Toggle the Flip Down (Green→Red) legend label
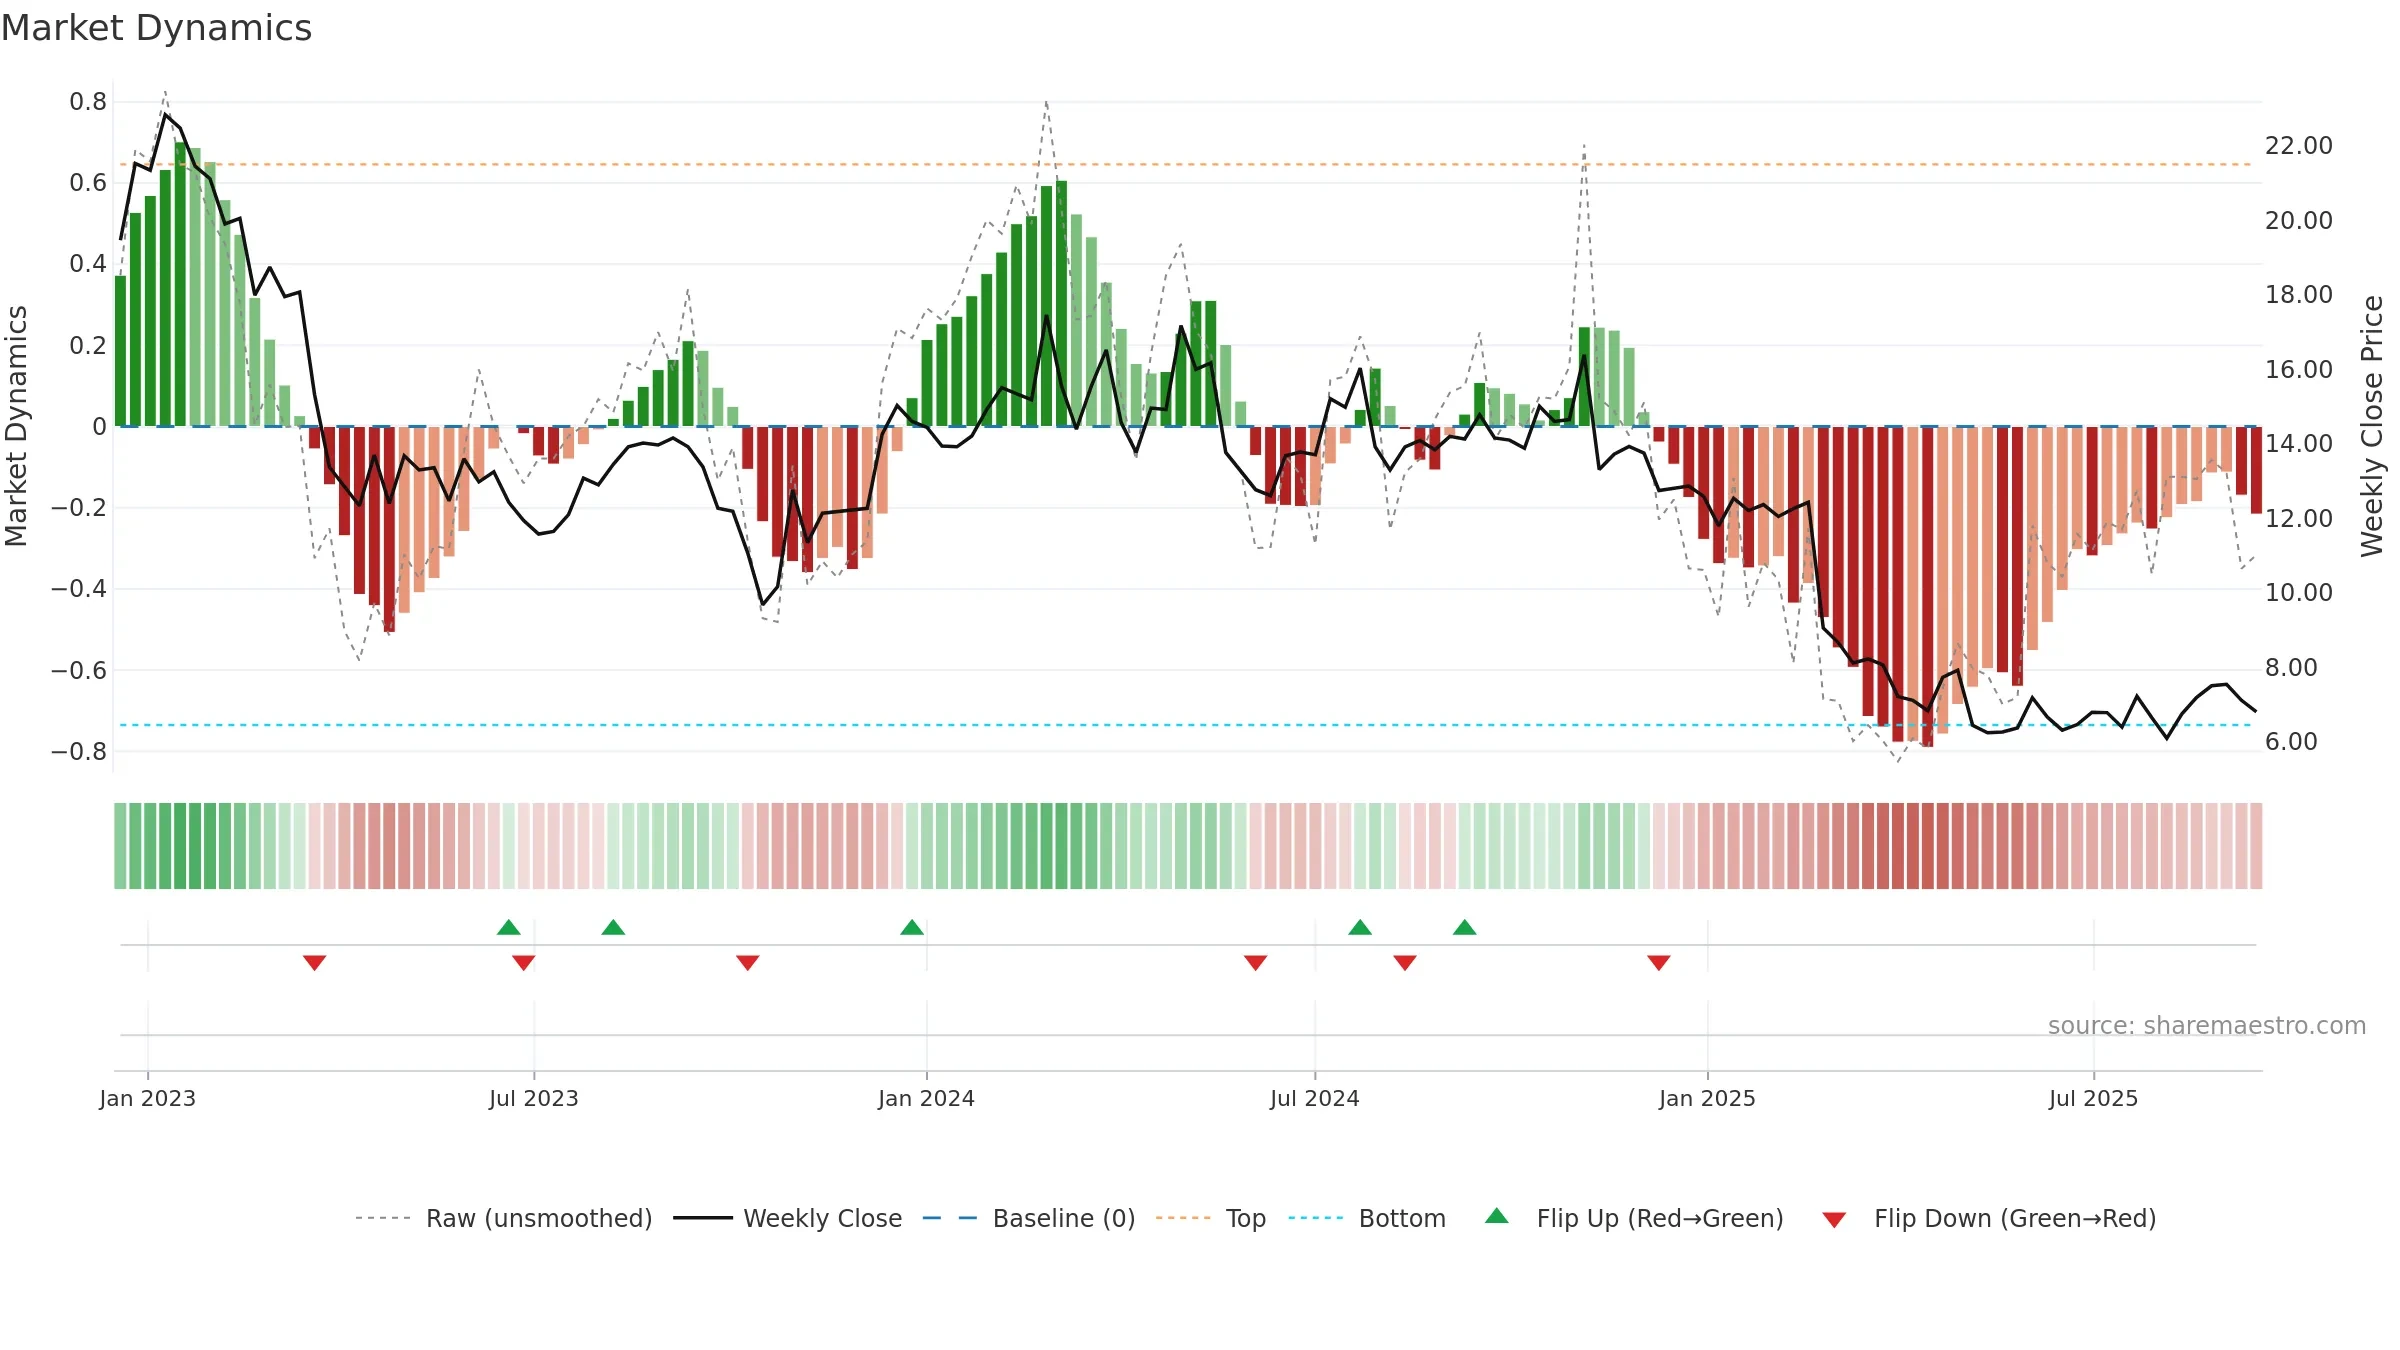2400x1350 pixels. pos(2015,1218)
